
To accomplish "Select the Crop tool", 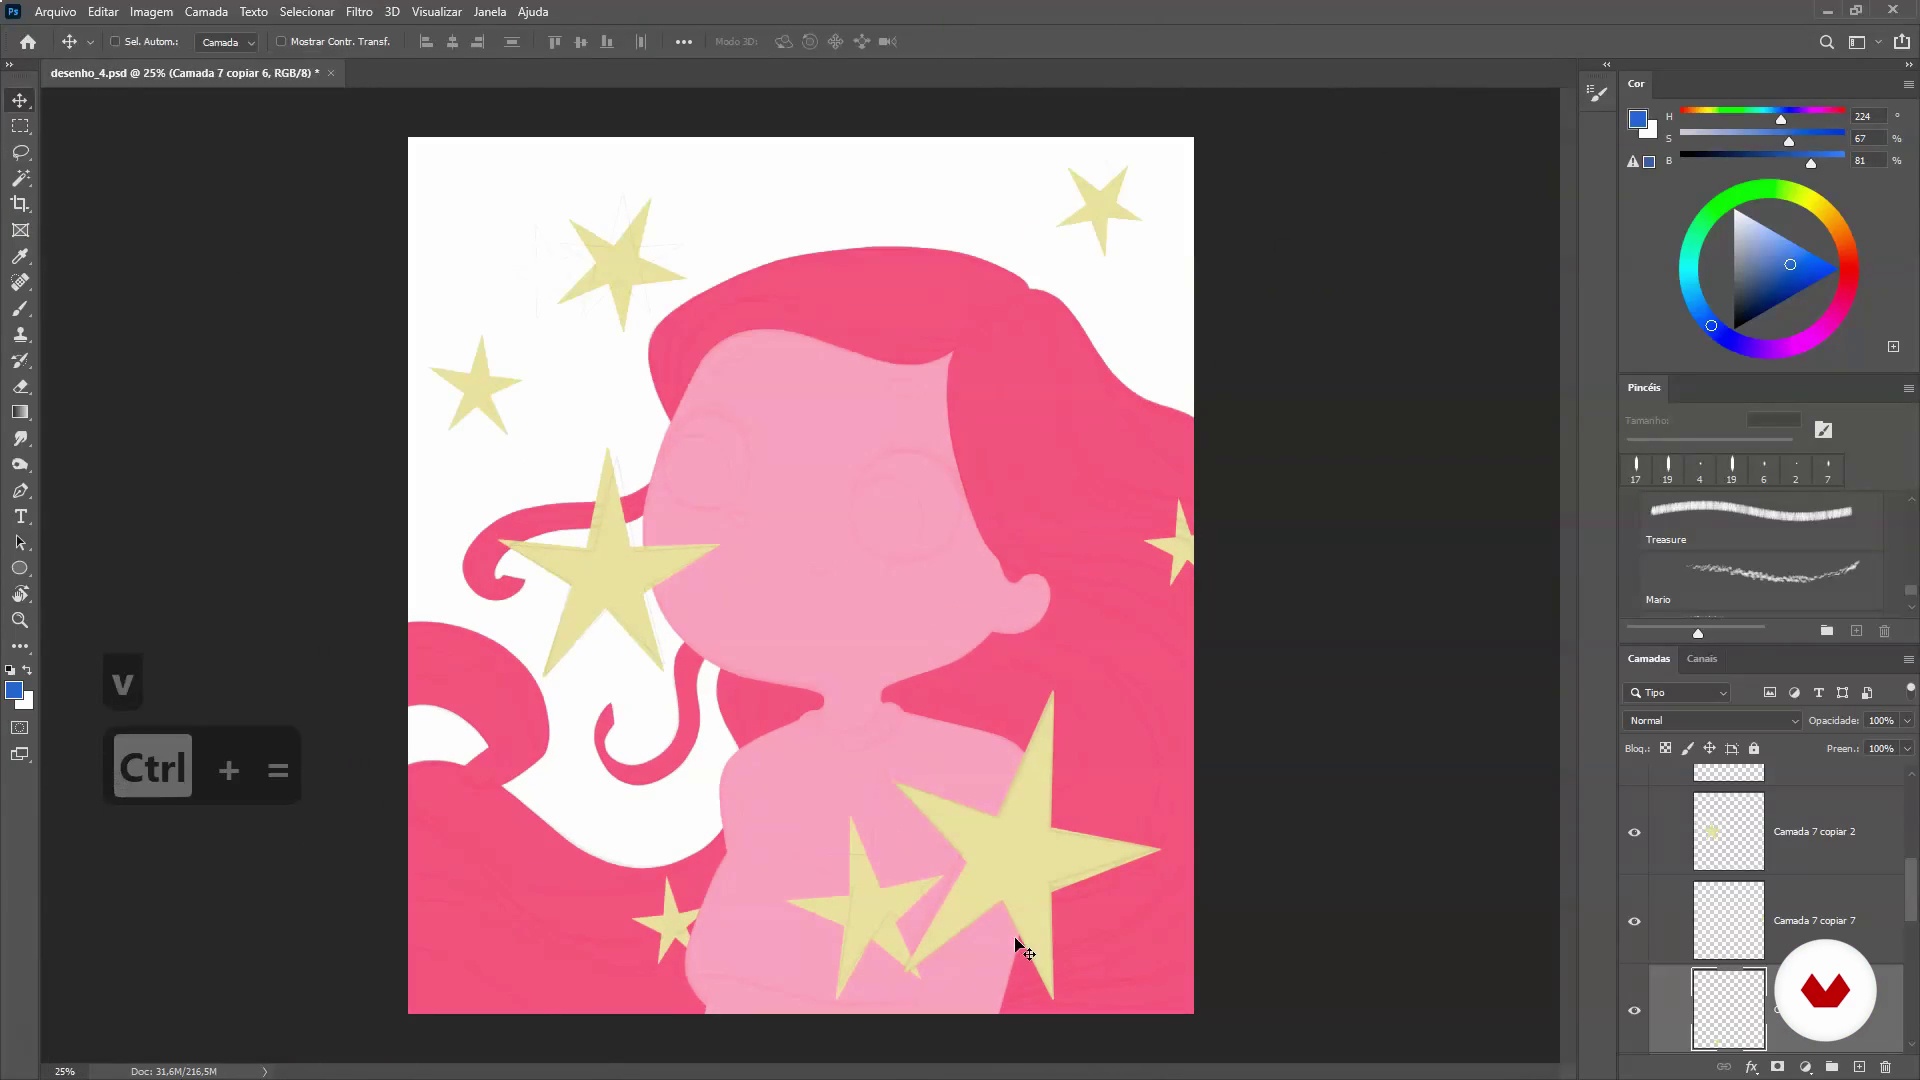I will point(20,204).
